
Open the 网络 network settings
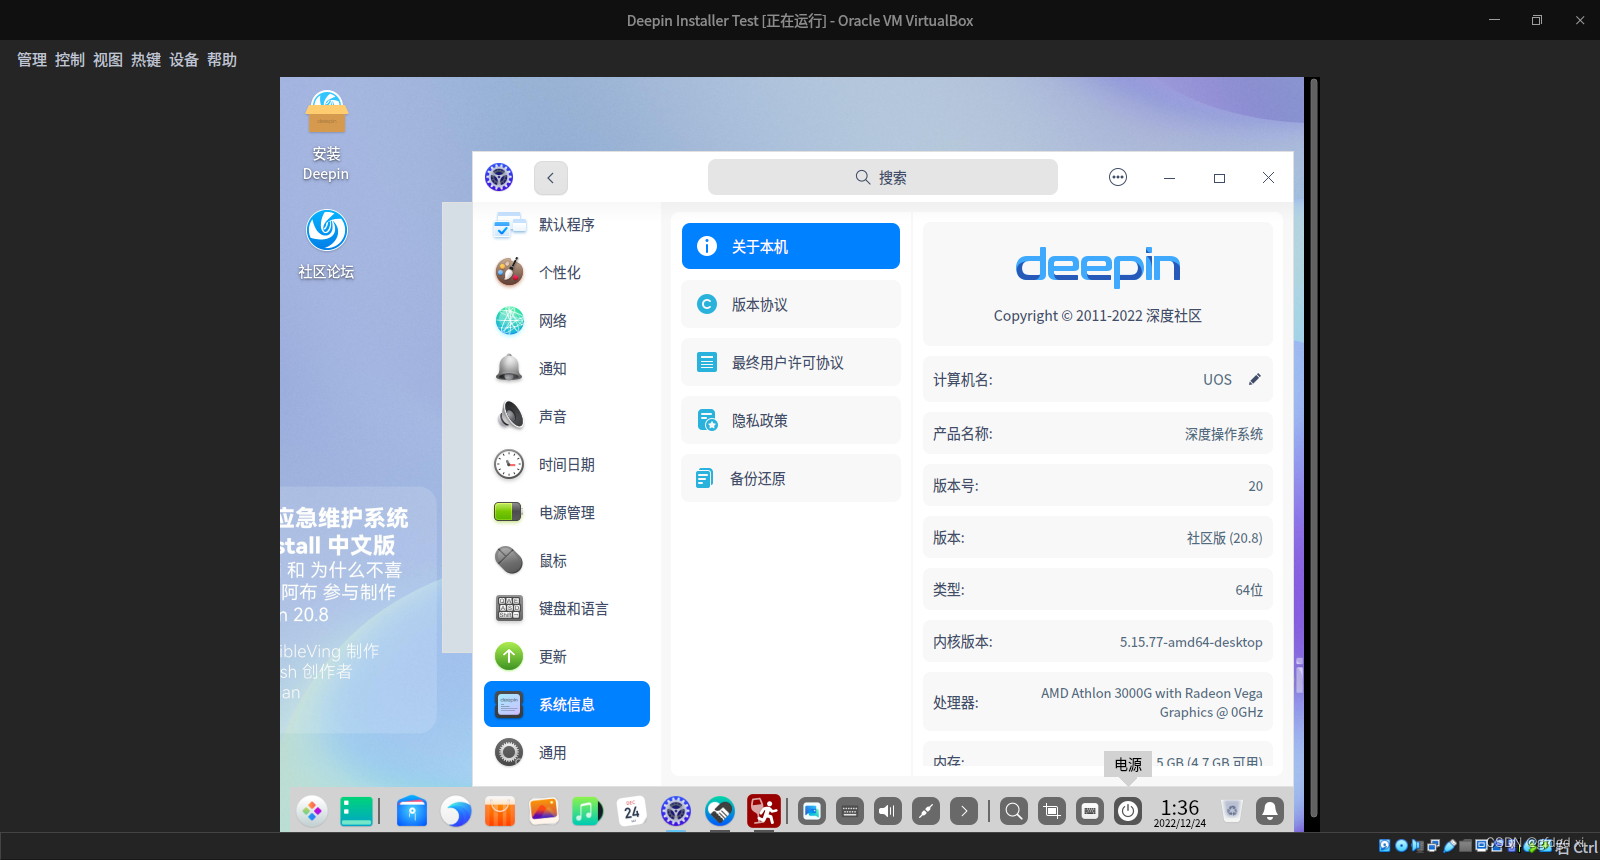pyautogui.click(x=567, y=321)
